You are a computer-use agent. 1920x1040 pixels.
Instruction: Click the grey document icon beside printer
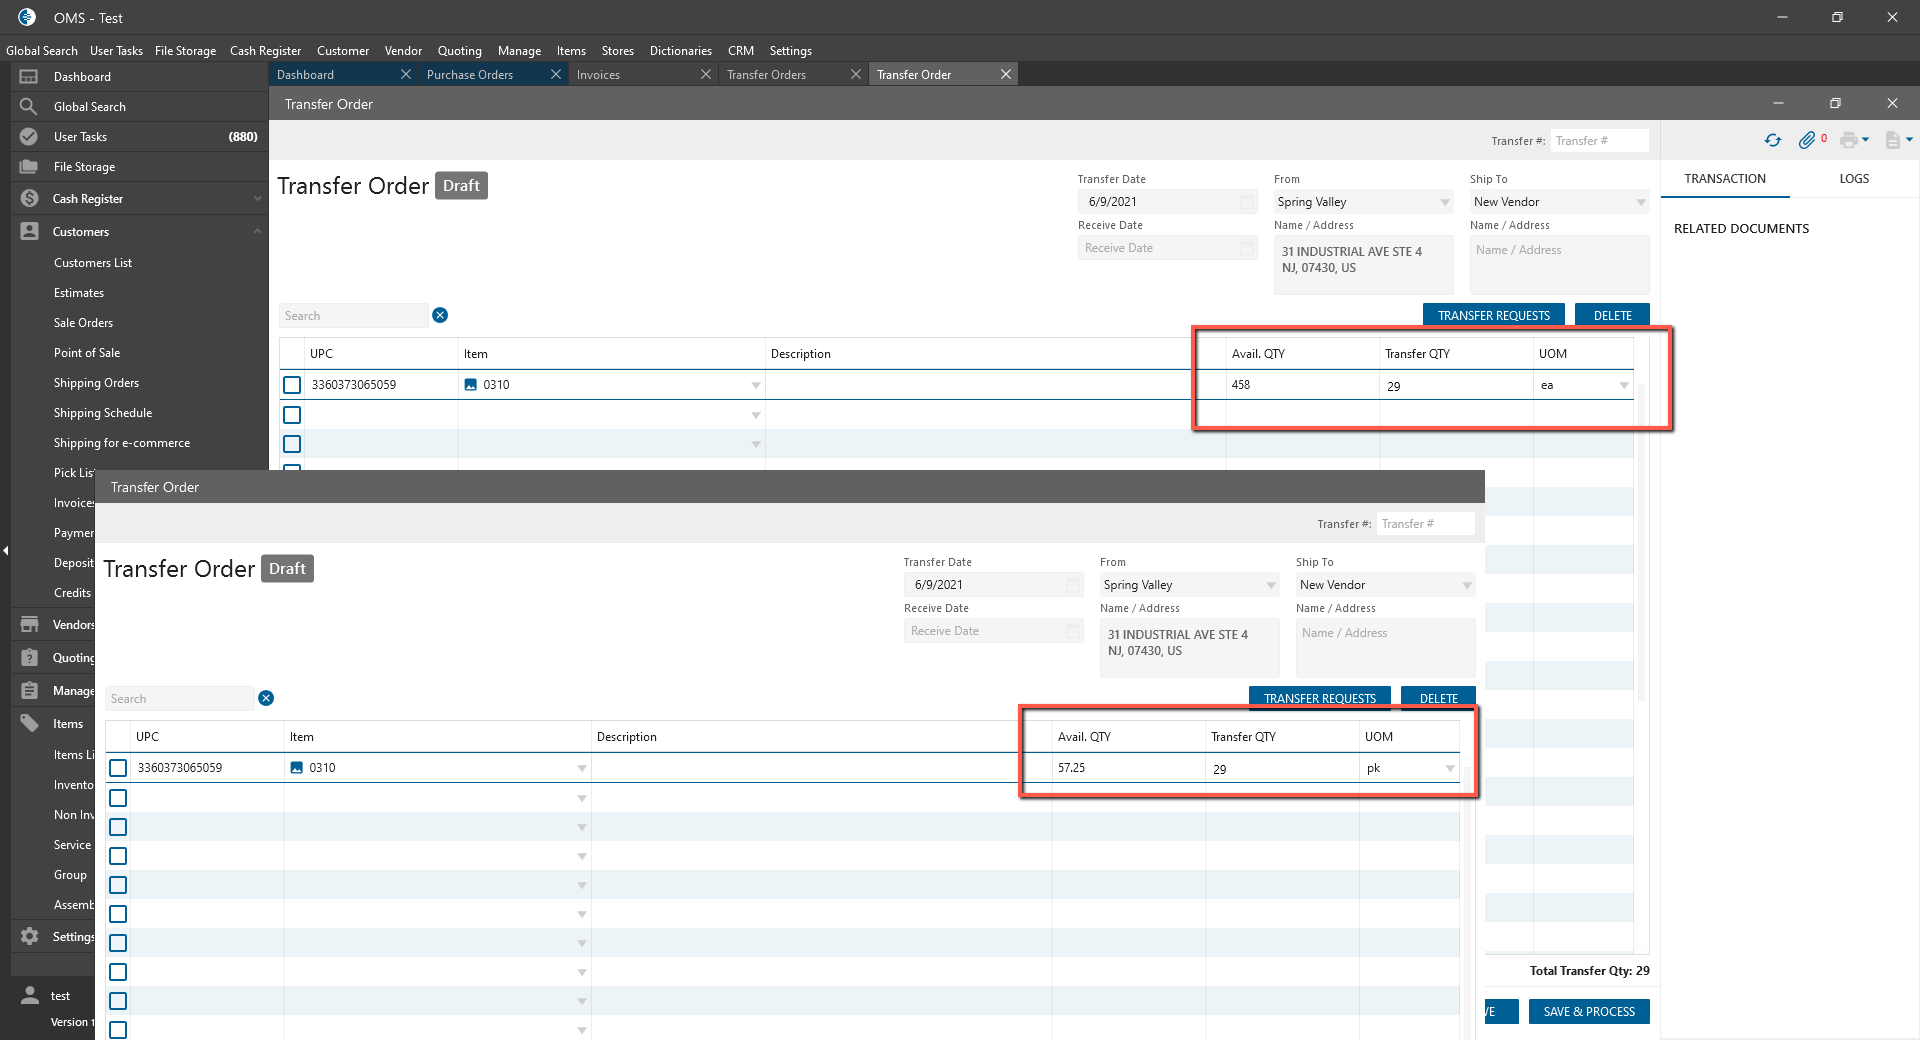(1892, 141)
